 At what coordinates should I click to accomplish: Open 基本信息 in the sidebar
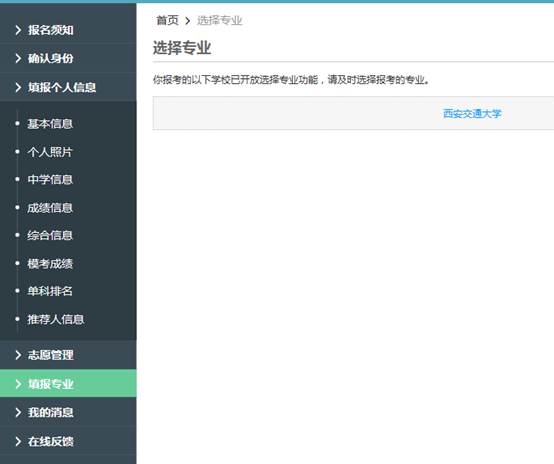(x=50, y=124)
